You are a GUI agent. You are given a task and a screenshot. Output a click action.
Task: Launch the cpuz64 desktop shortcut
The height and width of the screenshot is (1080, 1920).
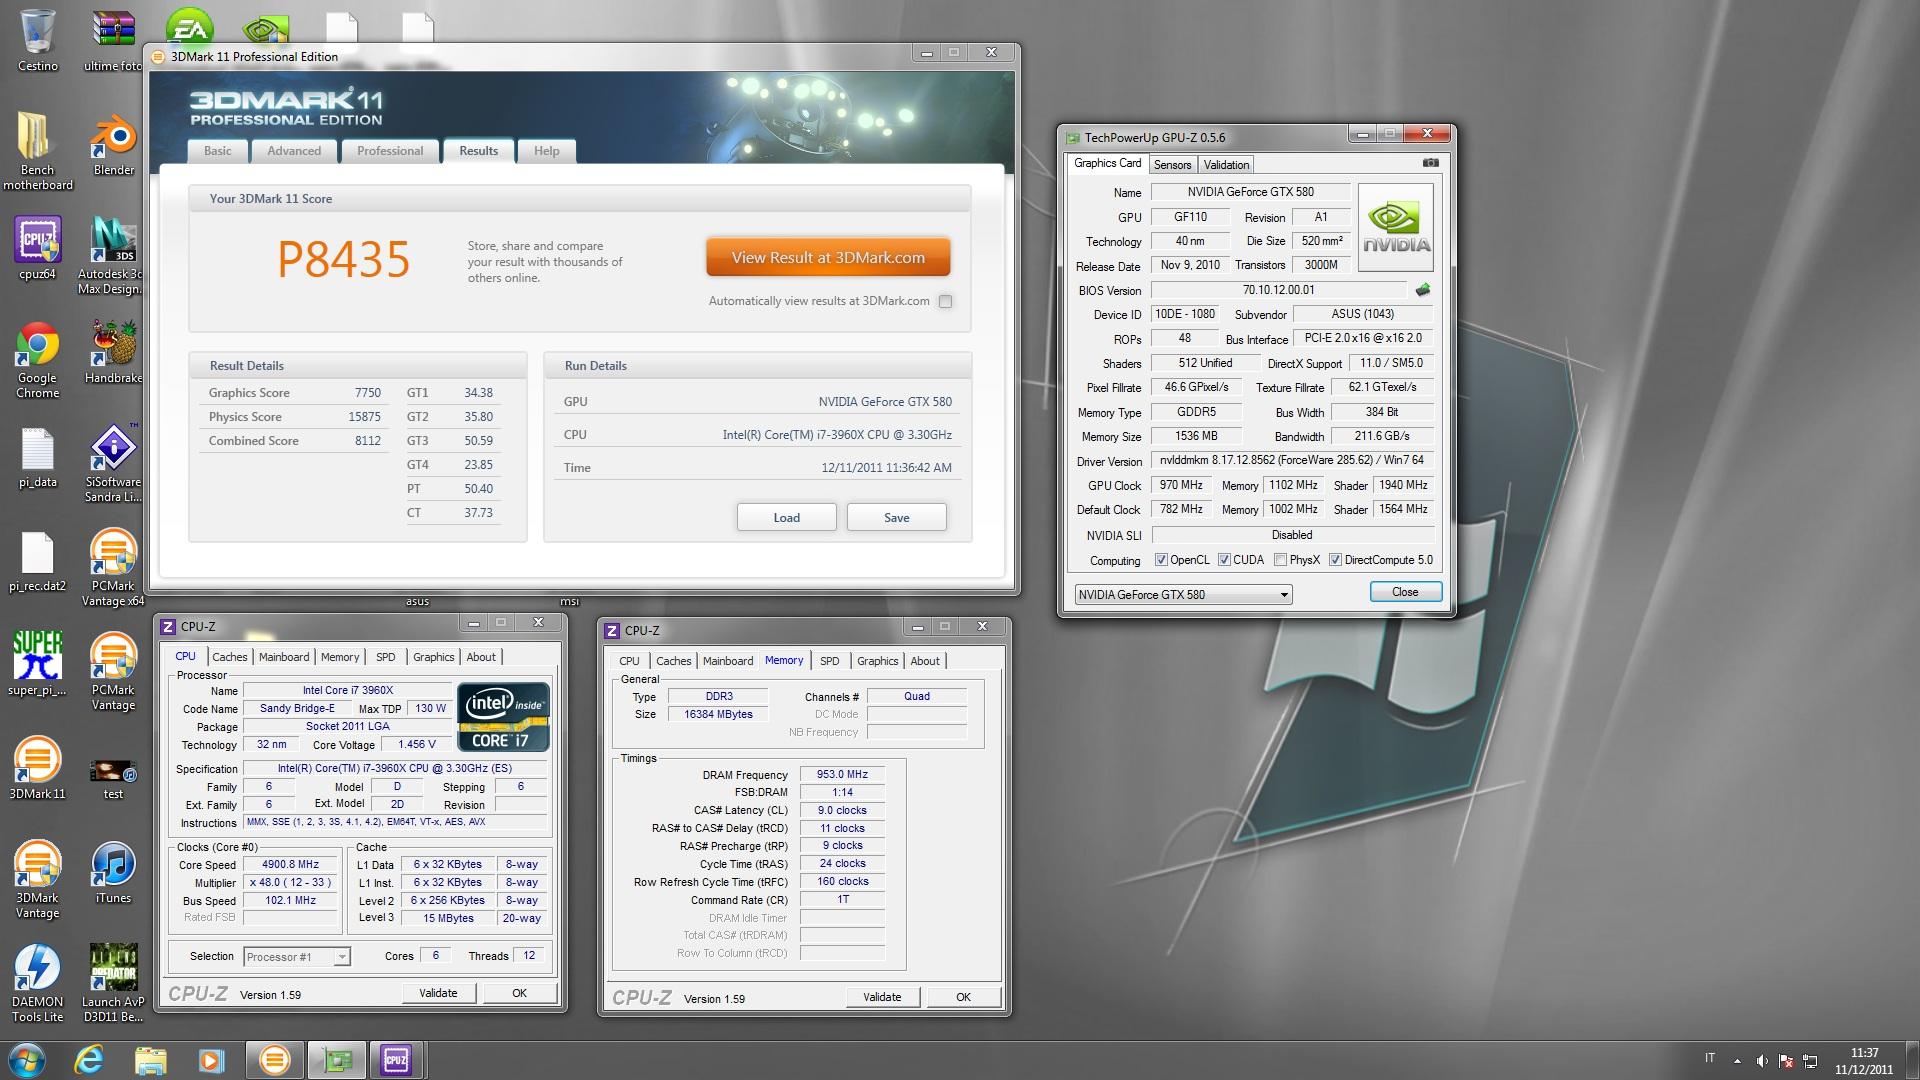tap(37, 248)
